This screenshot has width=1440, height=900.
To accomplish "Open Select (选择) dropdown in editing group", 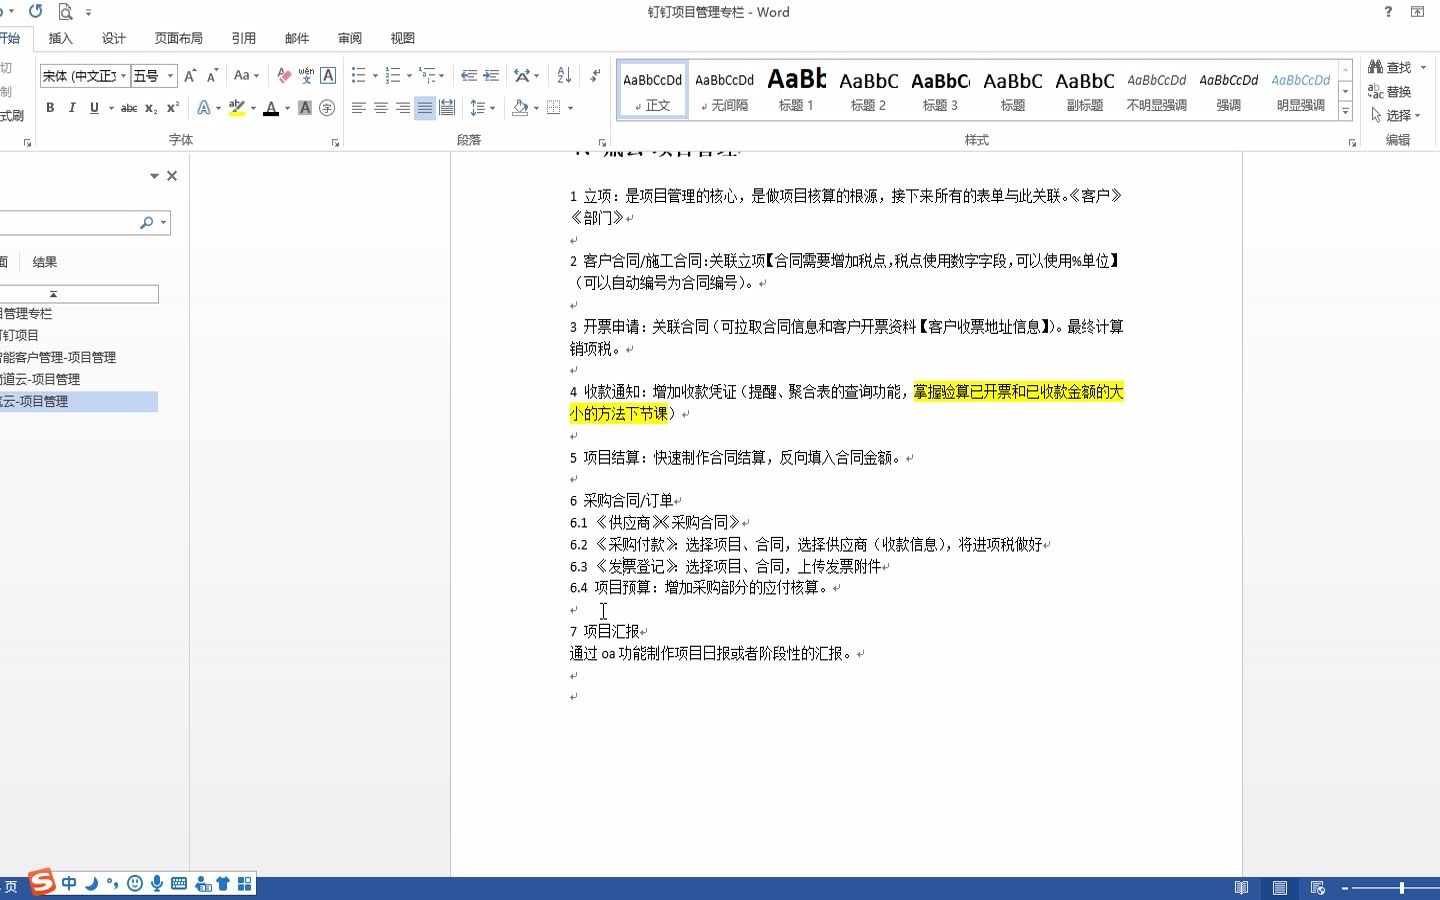I will tap(1395, 115).
